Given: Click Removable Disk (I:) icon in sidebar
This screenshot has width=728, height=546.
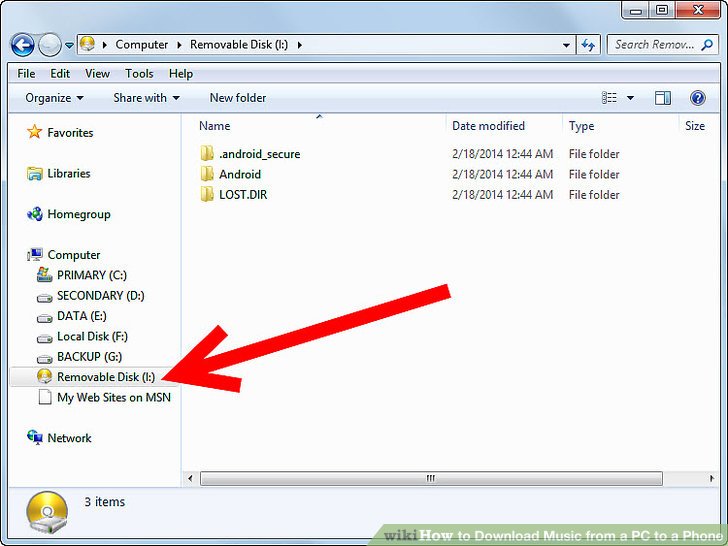Looking at the screenshot, I should (x=45, y=376).
